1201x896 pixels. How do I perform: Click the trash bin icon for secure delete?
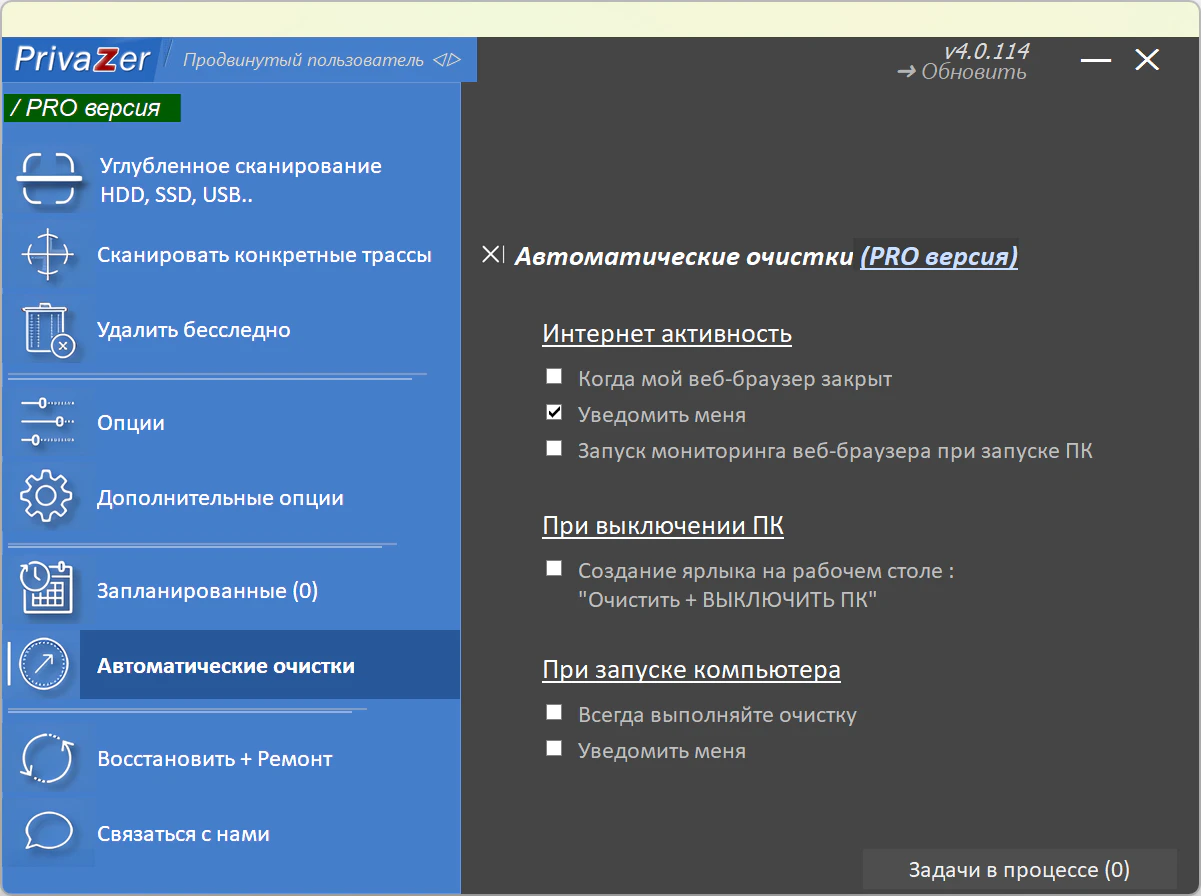tap(47, 330)
